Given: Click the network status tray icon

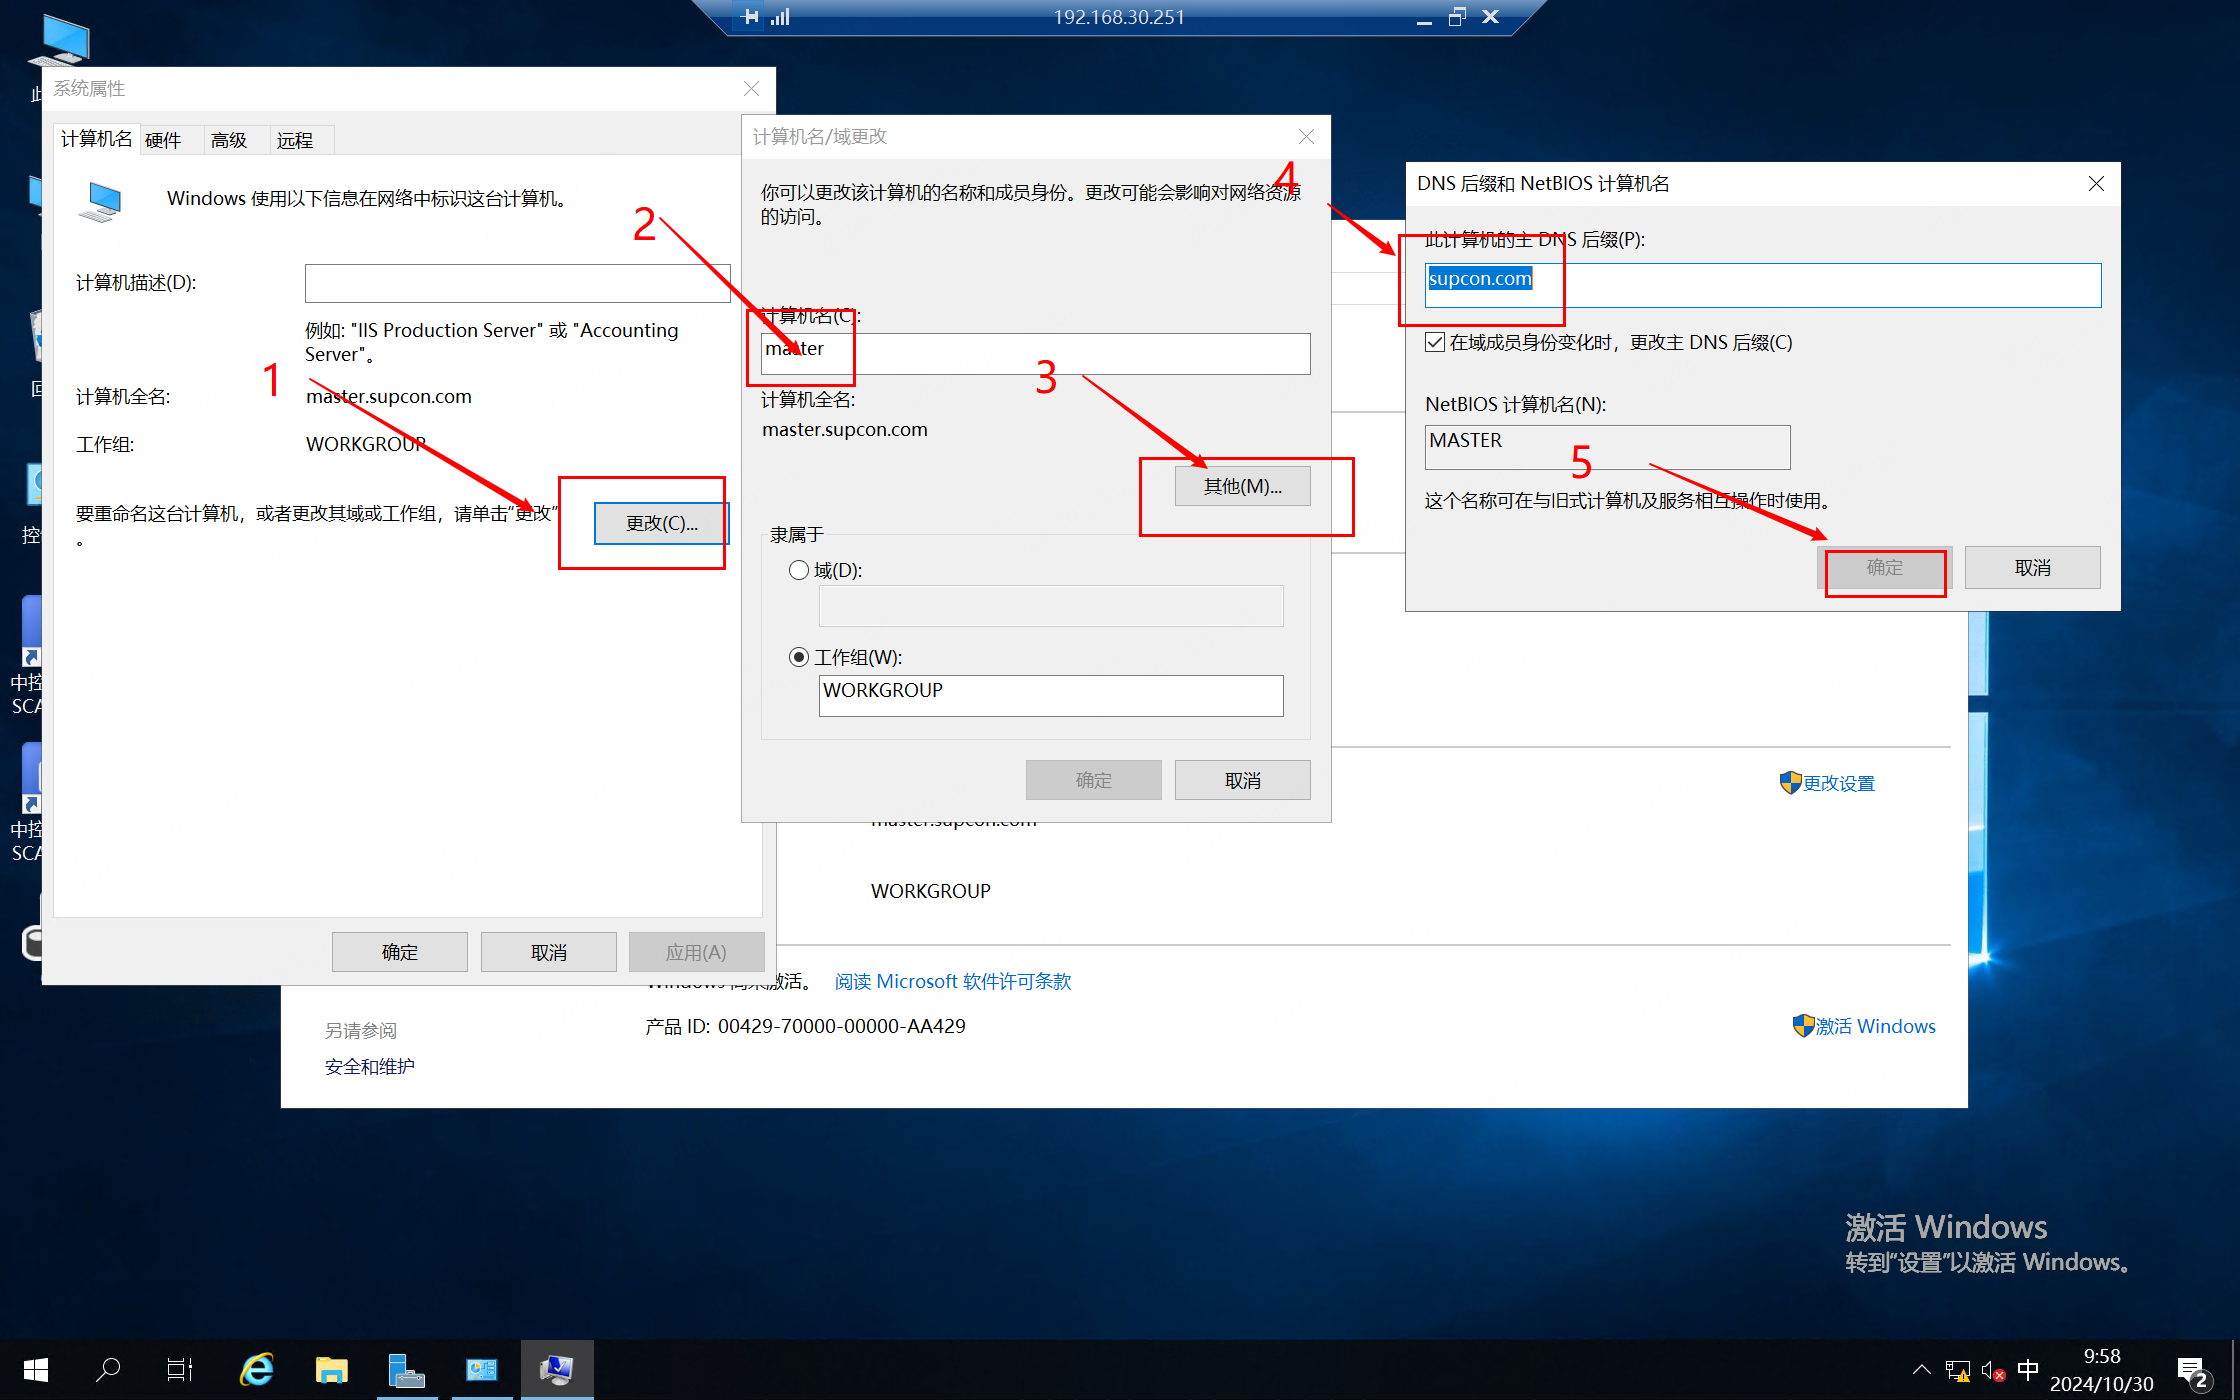Looking at the screenshot, I should click(x=1957, y=1370).
